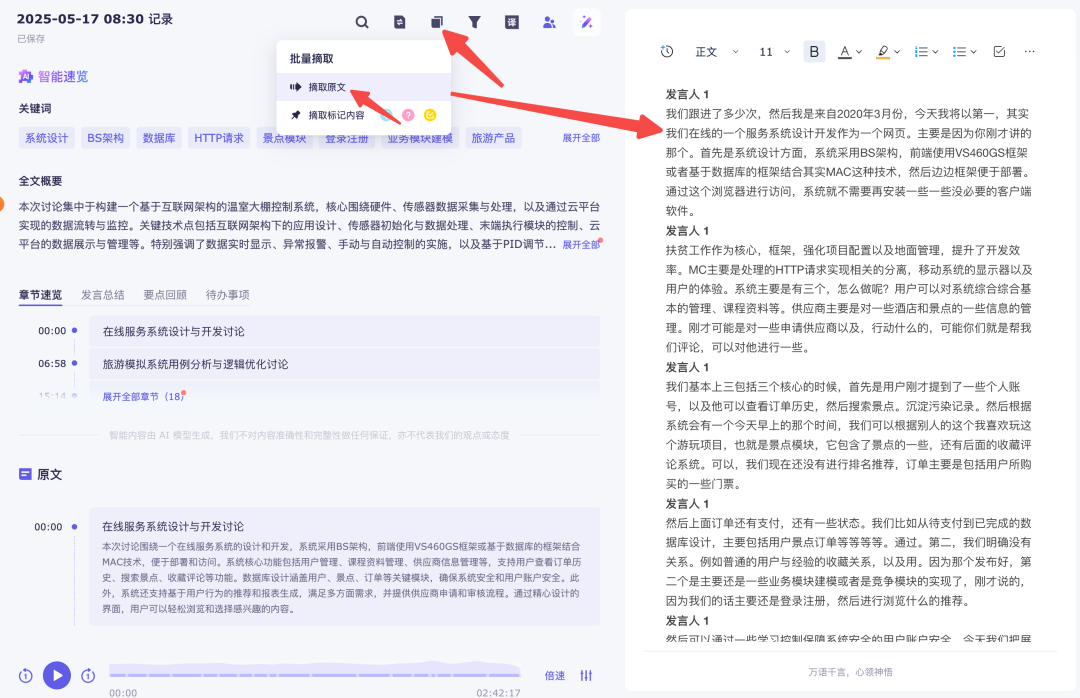Screen dimensions: 1080x698
Task: Seek within the audio progress waveform bar
Action: pos(315,670)
